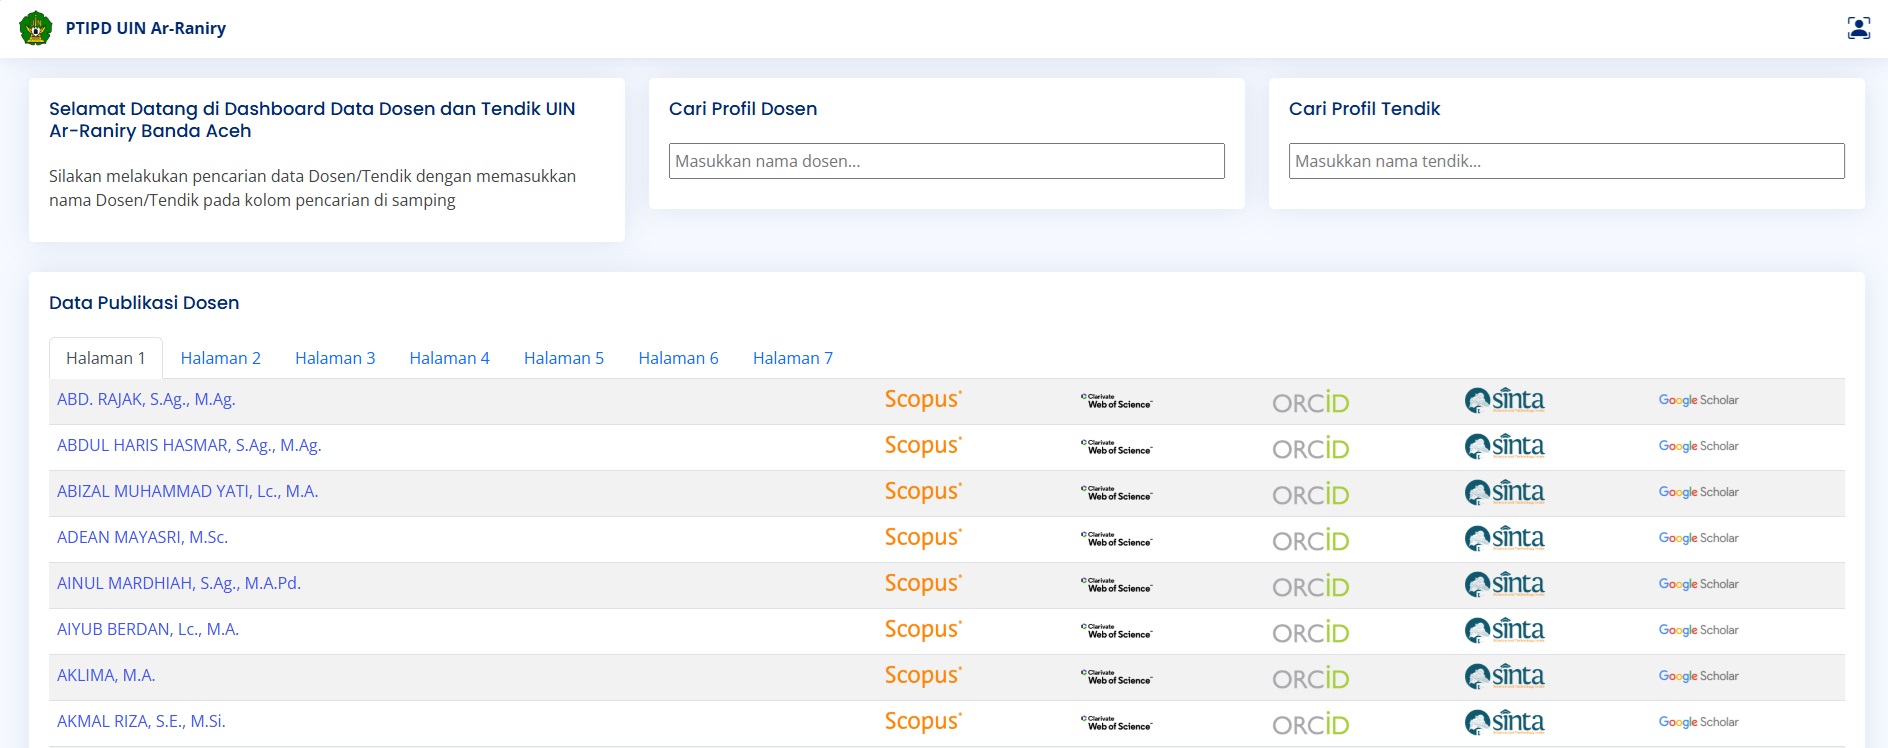Switch to the Halaman 5 tab
Image resolution: width=1888 pixels, height=748 pixels.
(x=564, y=358)
